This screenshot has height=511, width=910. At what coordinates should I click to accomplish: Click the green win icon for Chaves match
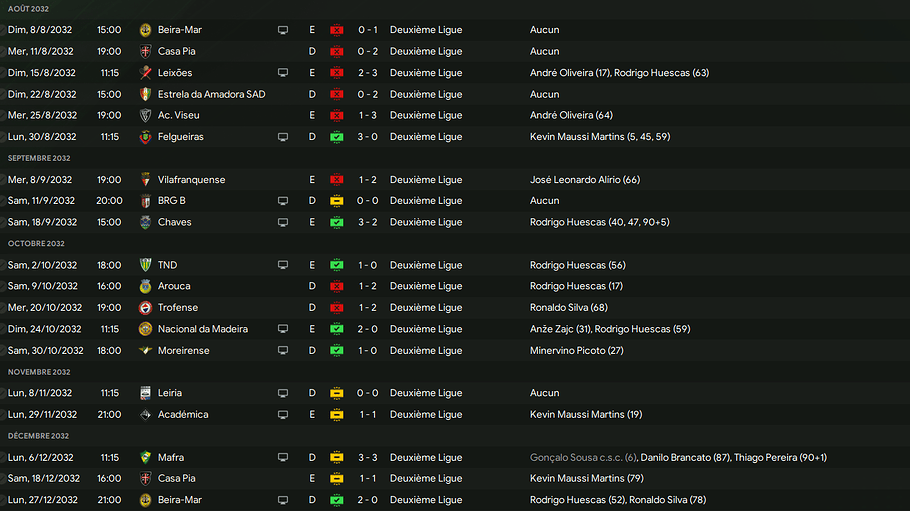[x=337, y=222]
